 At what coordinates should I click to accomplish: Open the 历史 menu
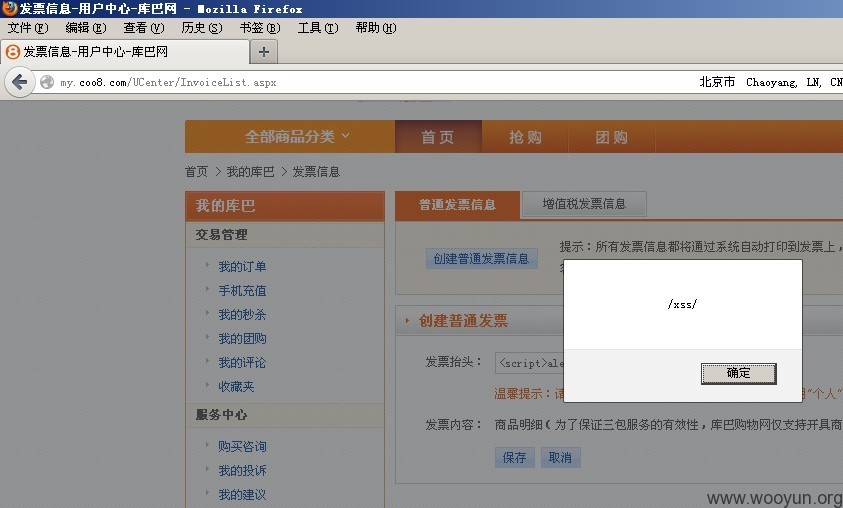(202, 28)
